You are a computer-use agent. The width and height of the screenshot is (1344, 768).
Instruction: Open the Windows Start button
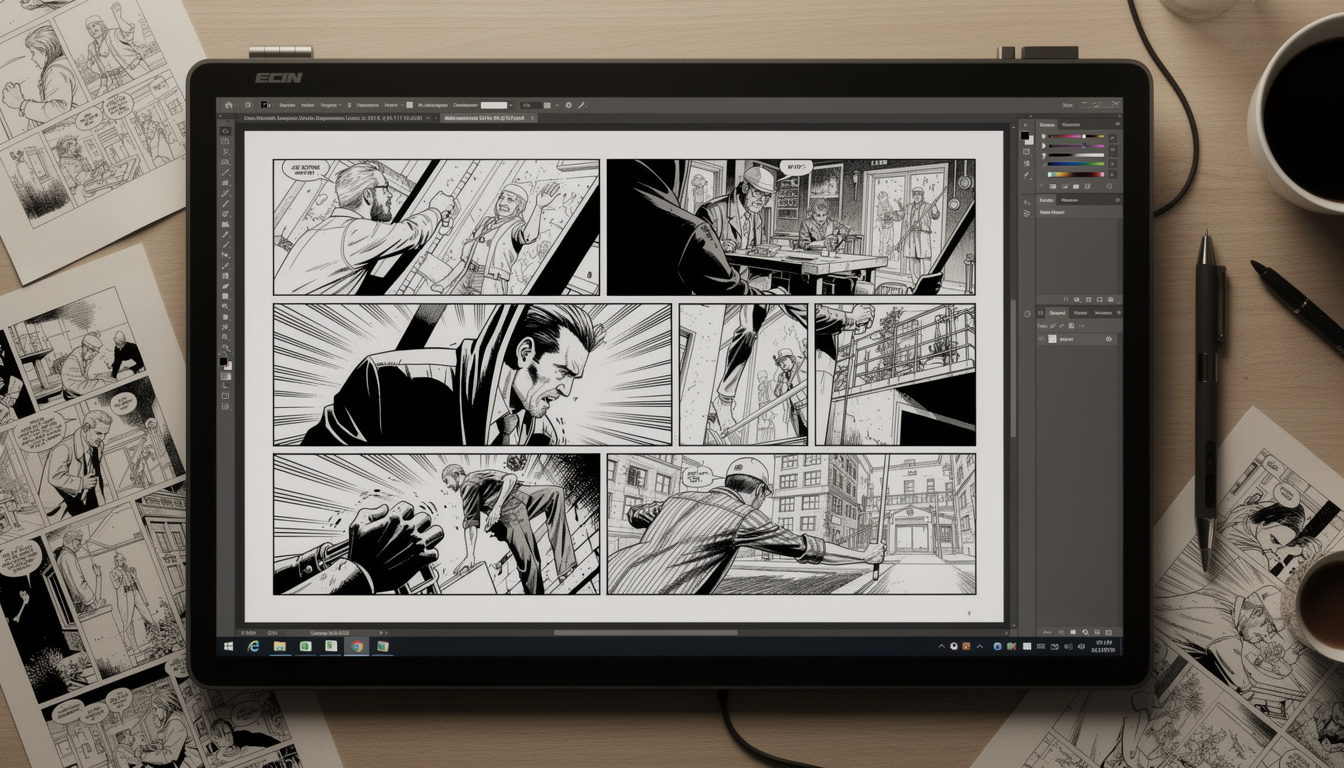[x=228, y=647]
